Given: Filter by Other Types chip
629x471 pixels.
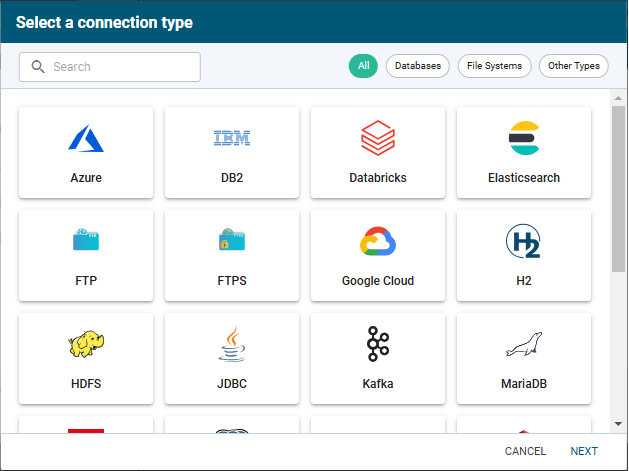Looking at the screenshot, I should click(x=574, y=66).
